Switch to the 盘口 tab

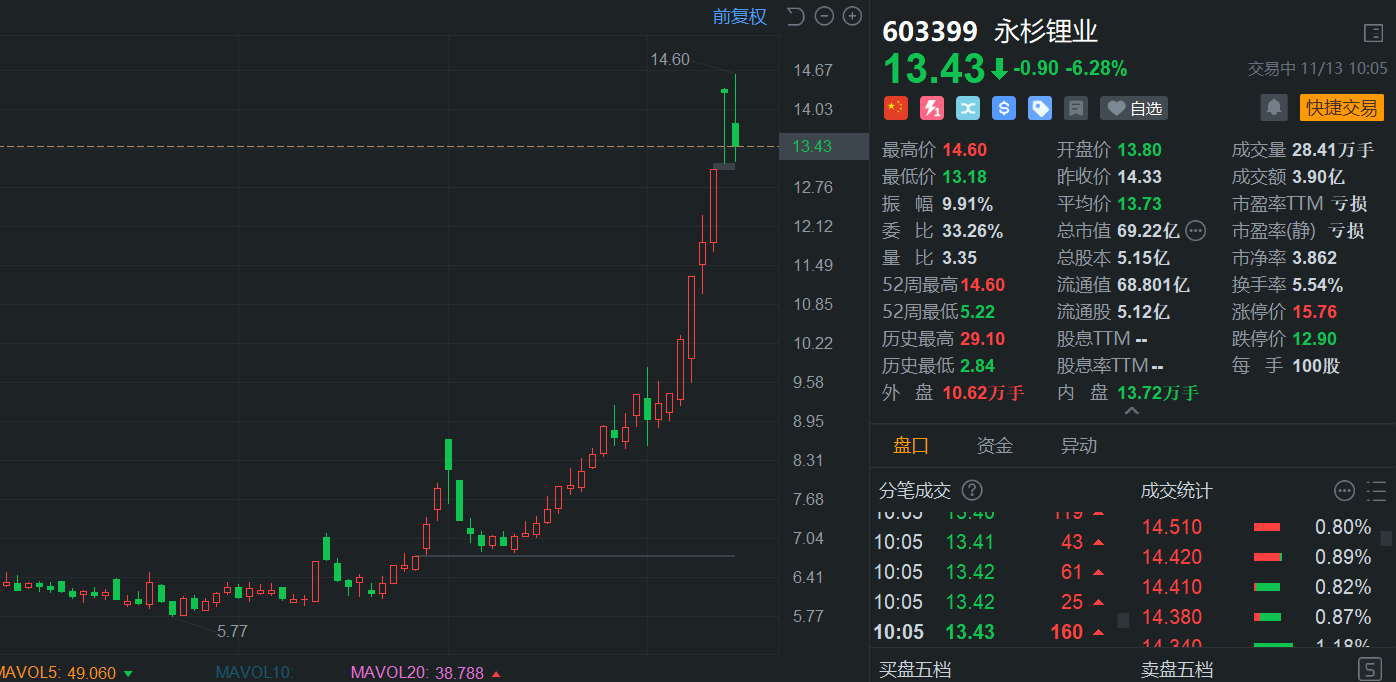[x=911, y=446]
